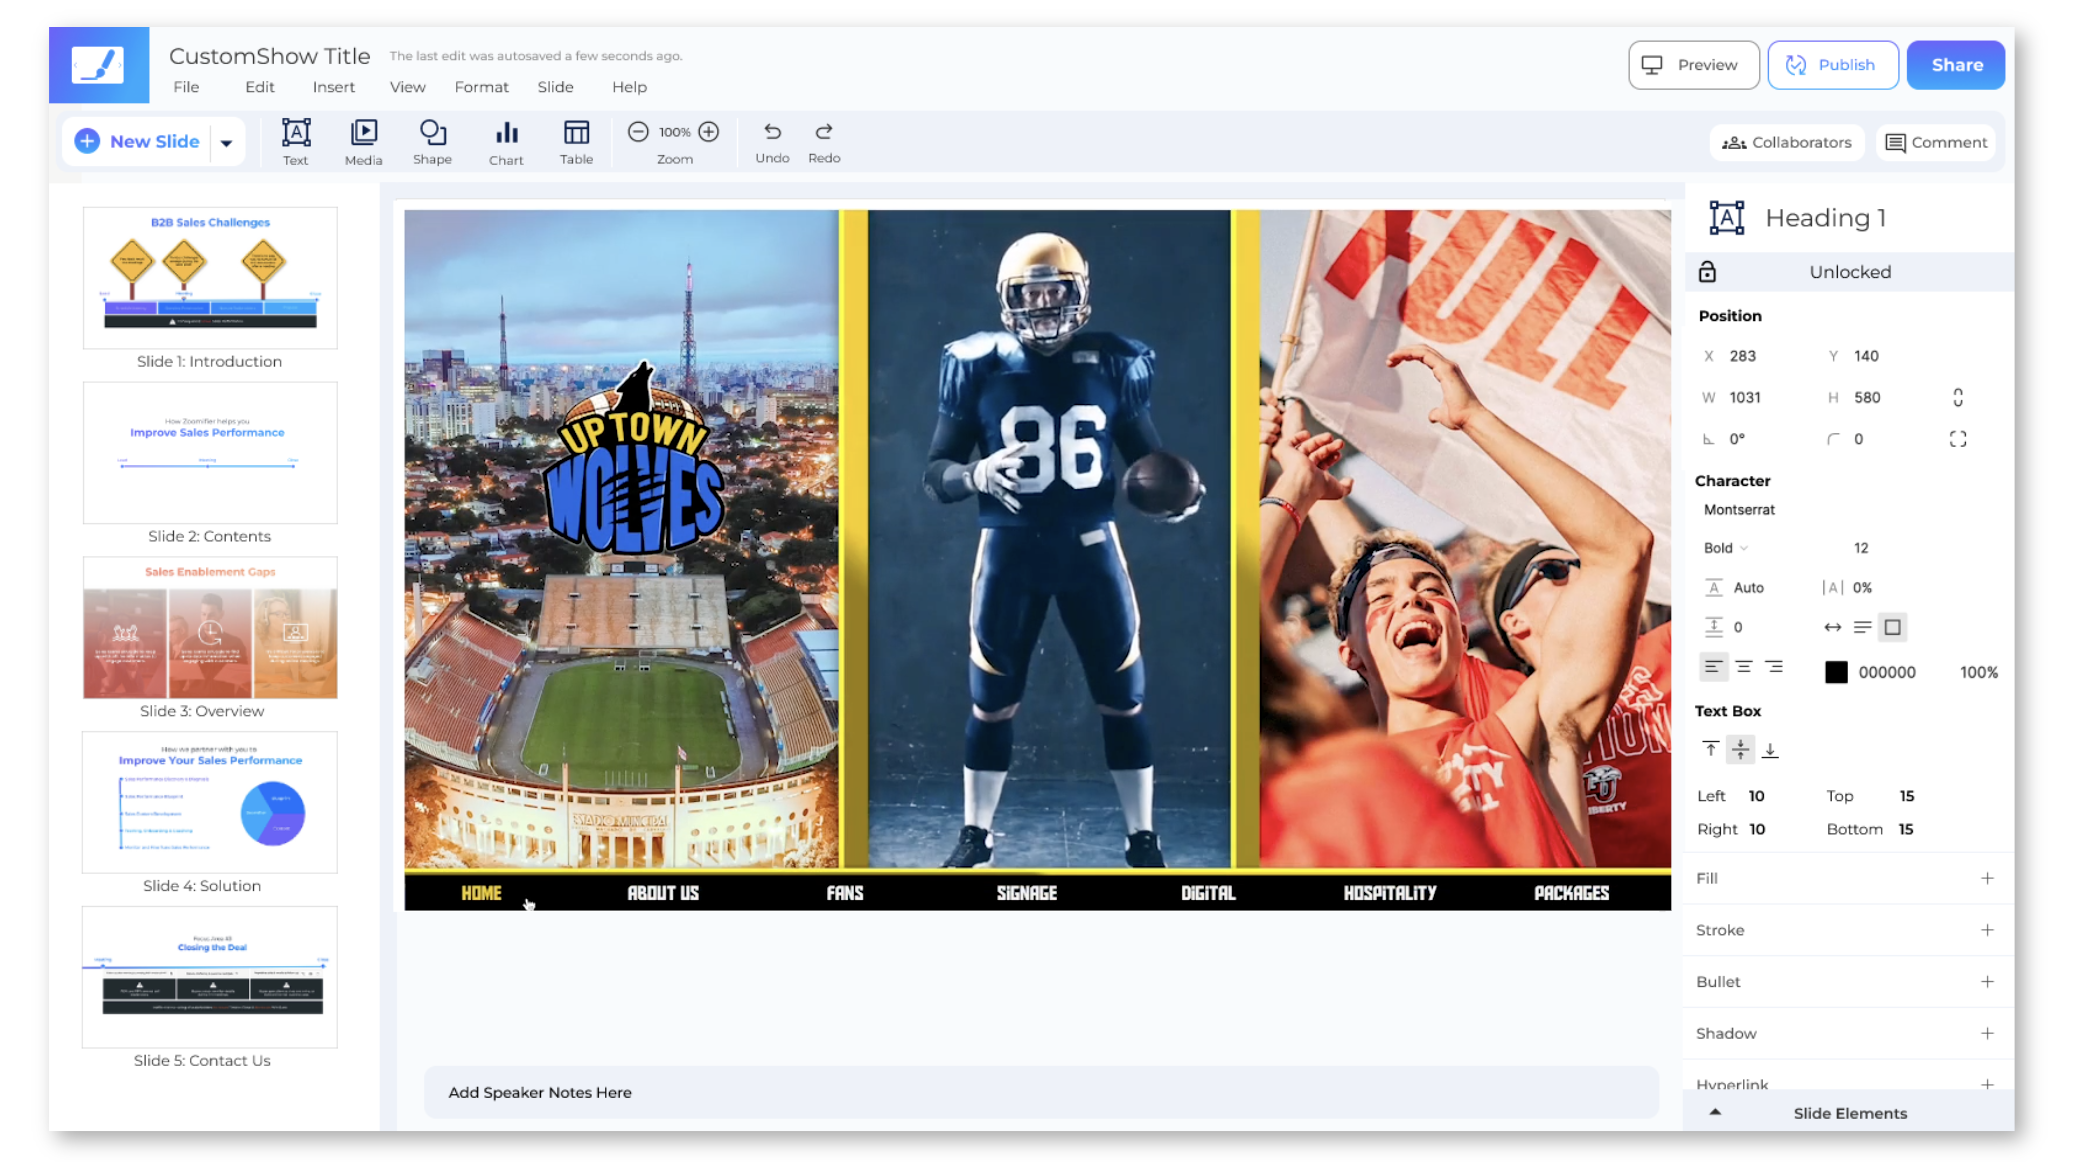Open the Collaborators panel

(x=1787, y=142)
